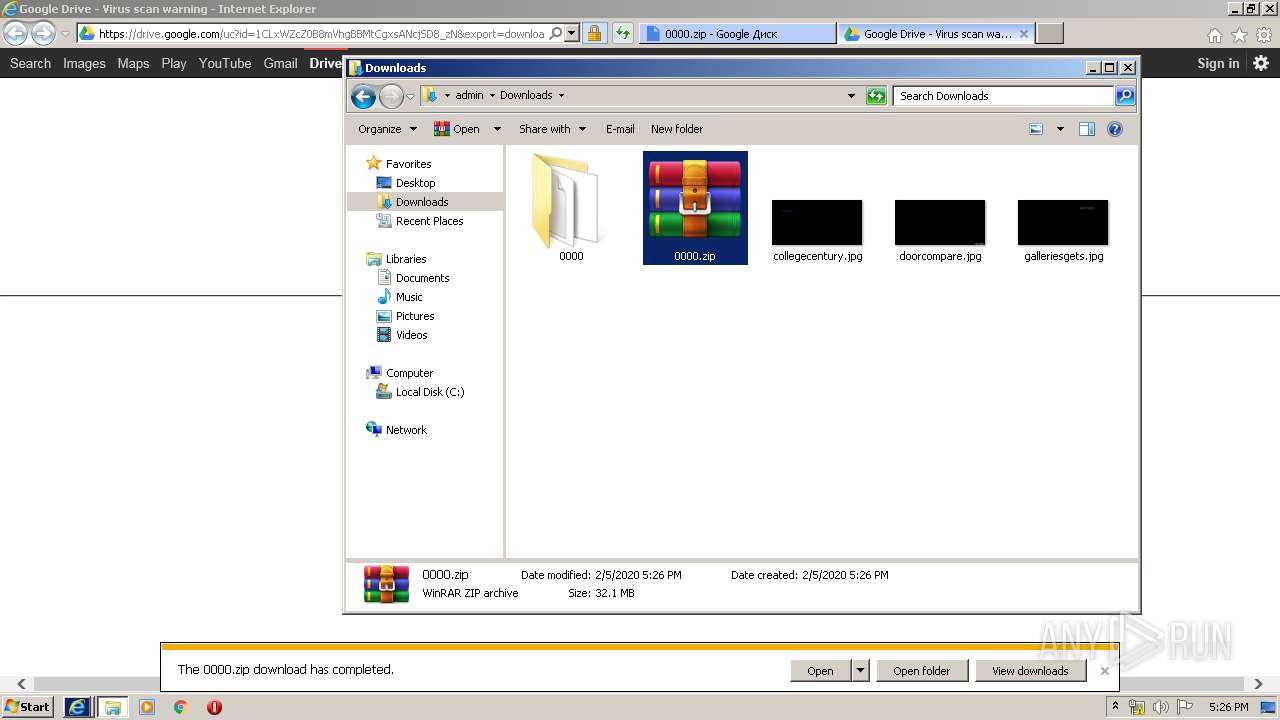Click New folder in toolbar
The height and width of the screenshot is (720, 1280).
(x=677, y=129)
